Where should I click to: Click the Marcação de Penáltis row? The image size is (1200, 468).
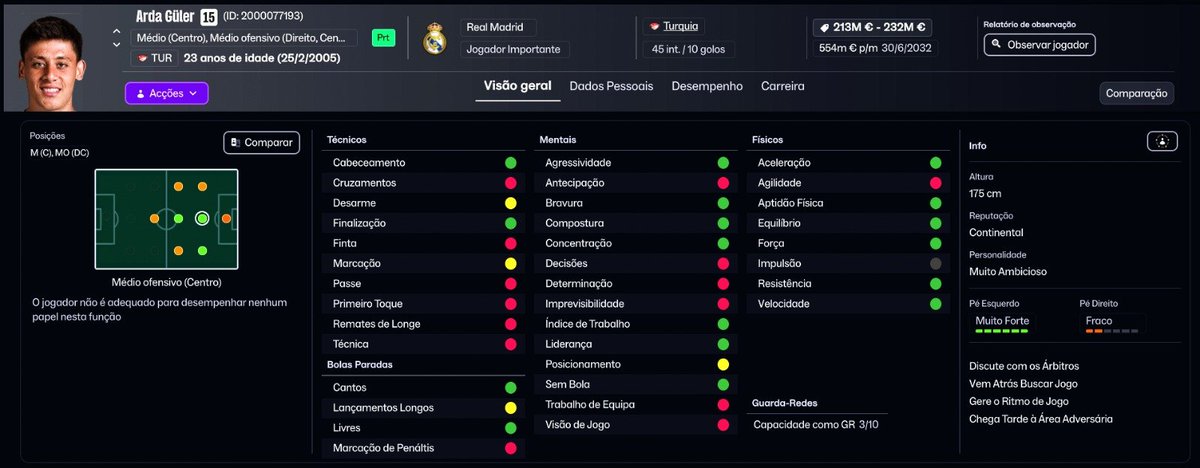coord(423,448)
